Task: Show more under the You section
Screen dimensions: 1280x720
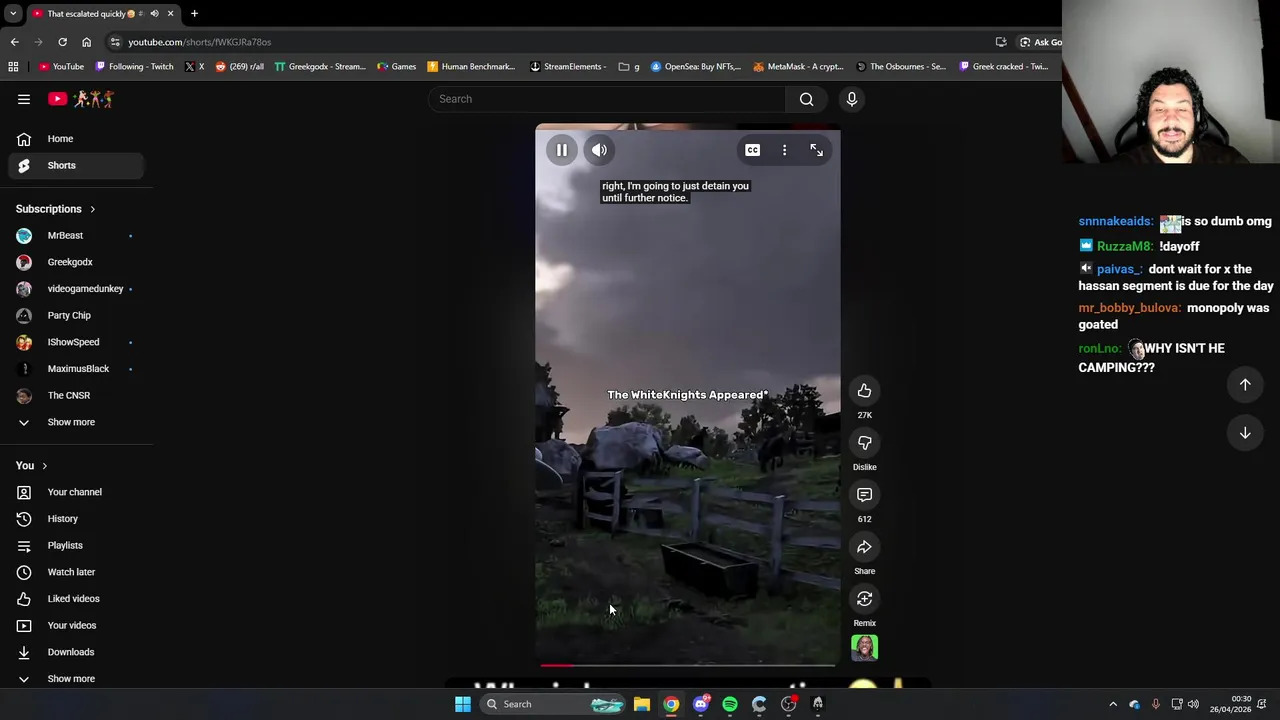Action: tap(76, 679)
